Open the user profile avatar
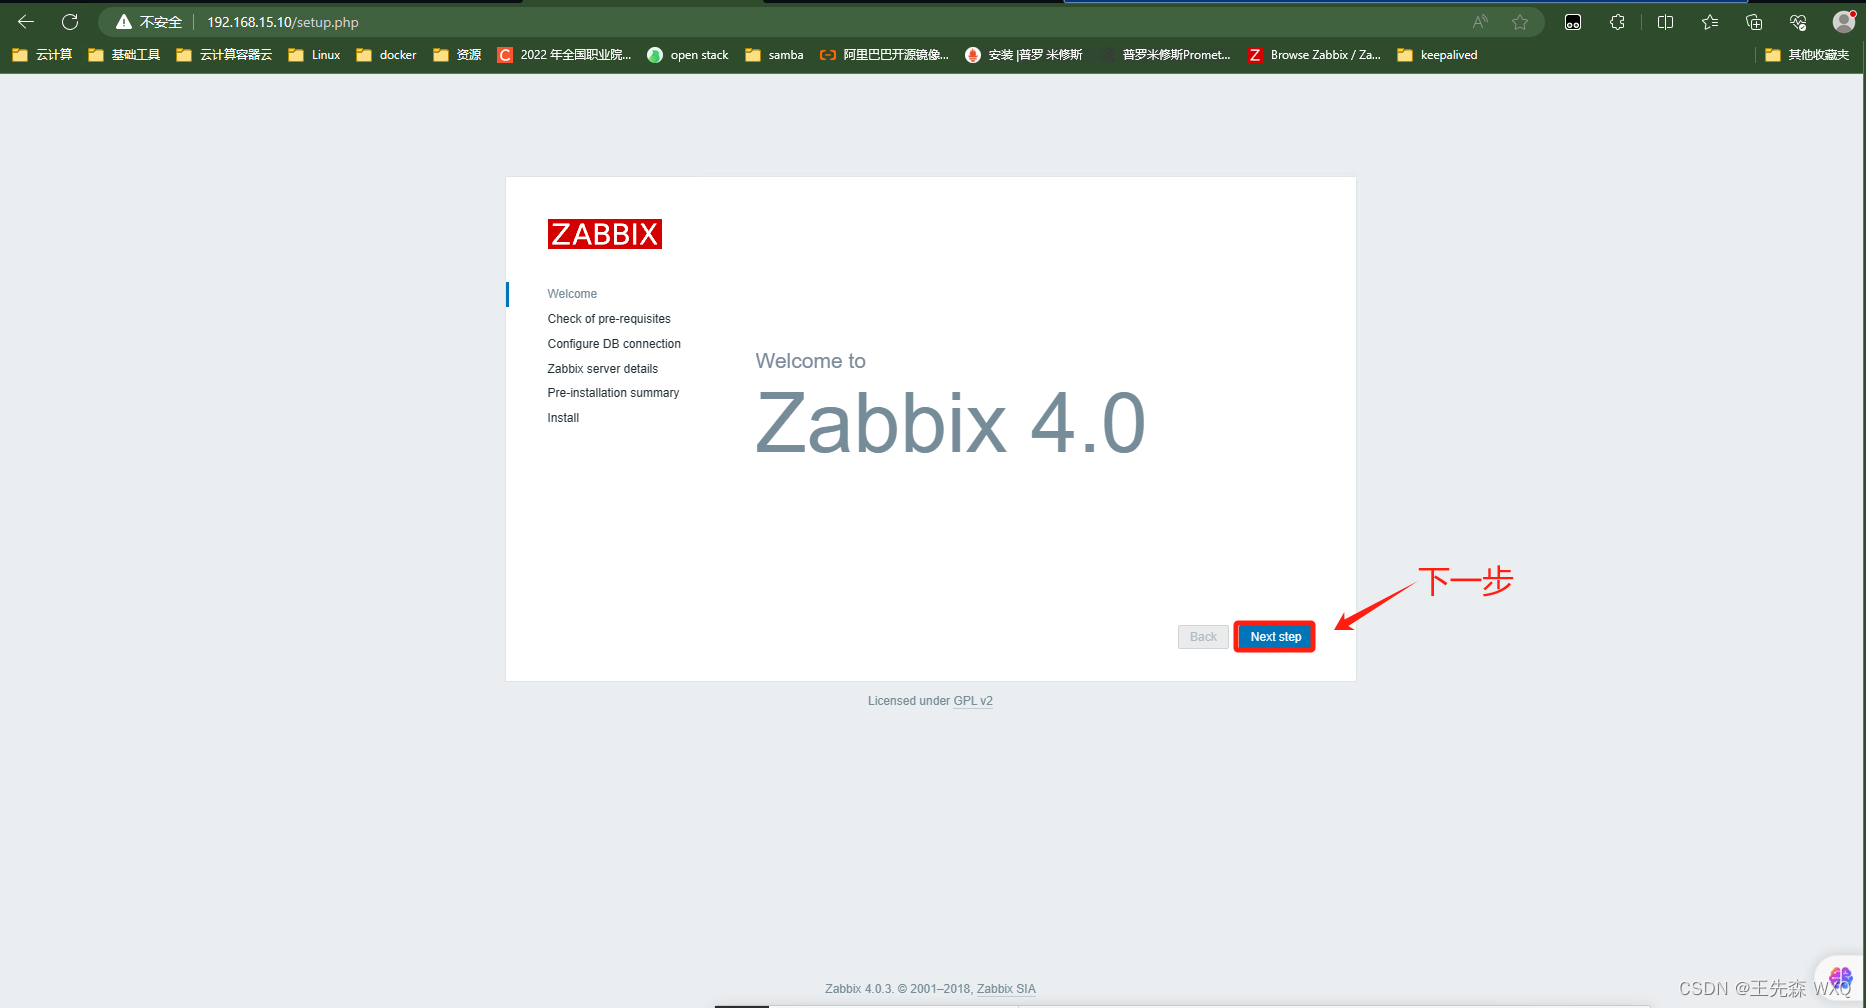The image size is (1866, 1008). 1843,22
